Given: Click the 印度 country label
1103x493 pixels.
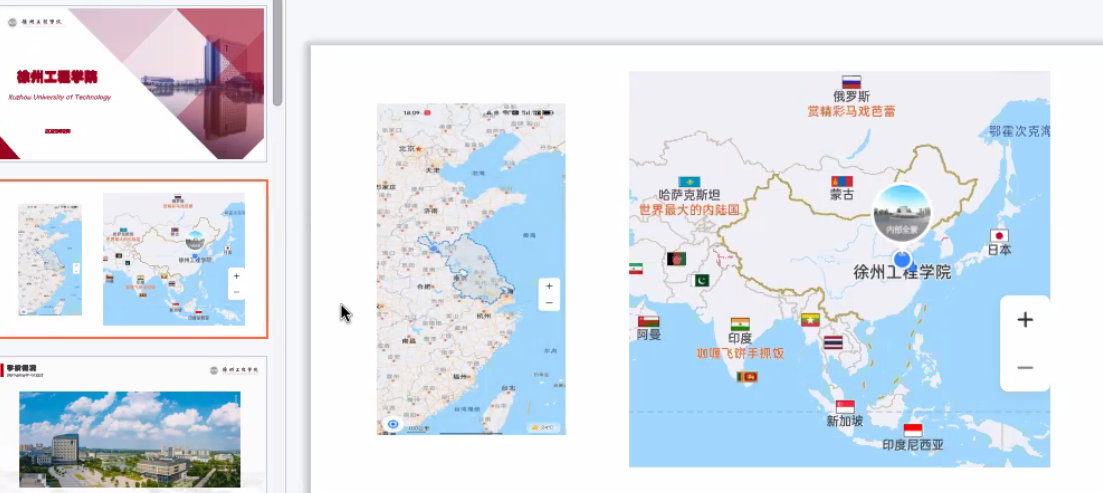Looking at the screenshot, I should click(x=740, y=338).
